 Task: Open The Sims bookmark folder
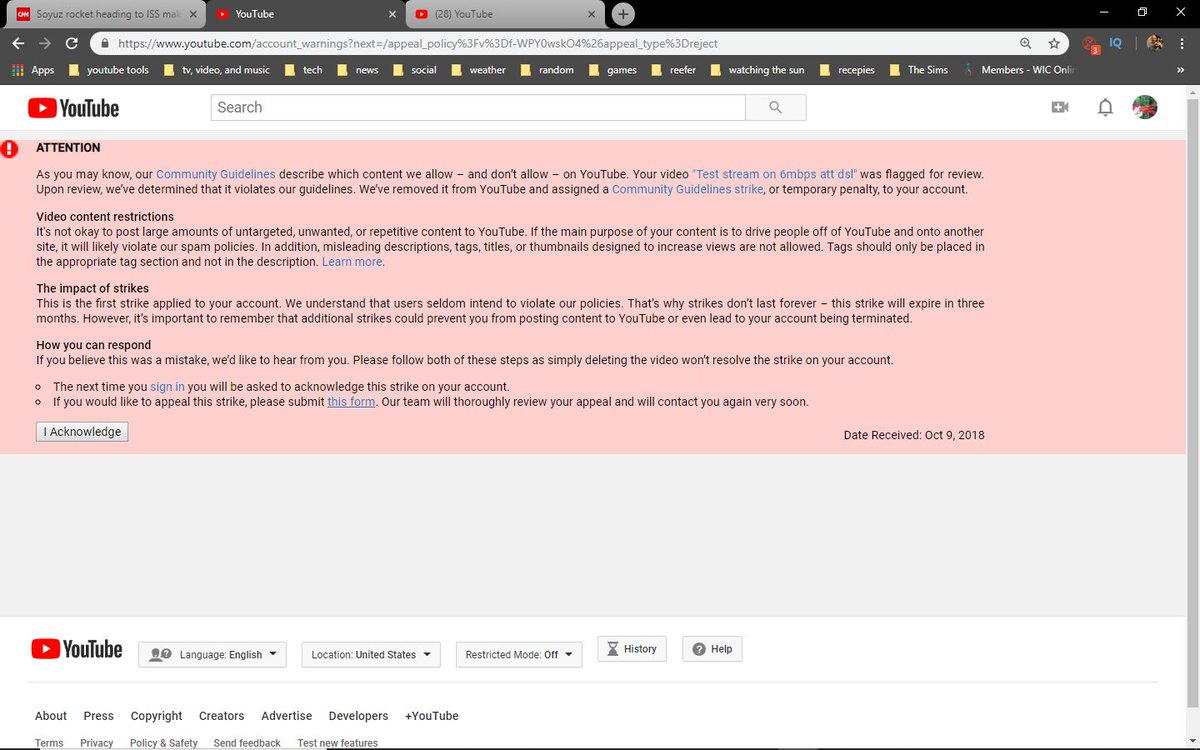917,70
